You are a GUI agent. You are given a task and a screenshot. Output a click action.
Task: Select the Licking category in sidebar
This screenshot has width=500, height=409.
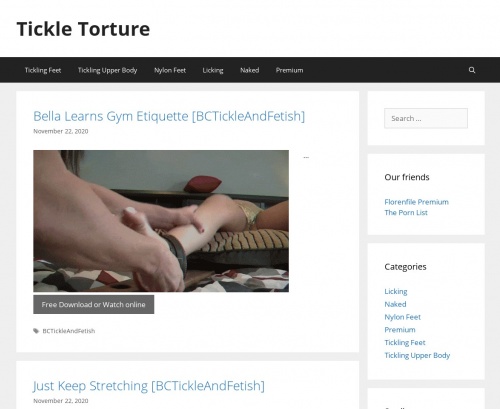(x=396, y=291)
